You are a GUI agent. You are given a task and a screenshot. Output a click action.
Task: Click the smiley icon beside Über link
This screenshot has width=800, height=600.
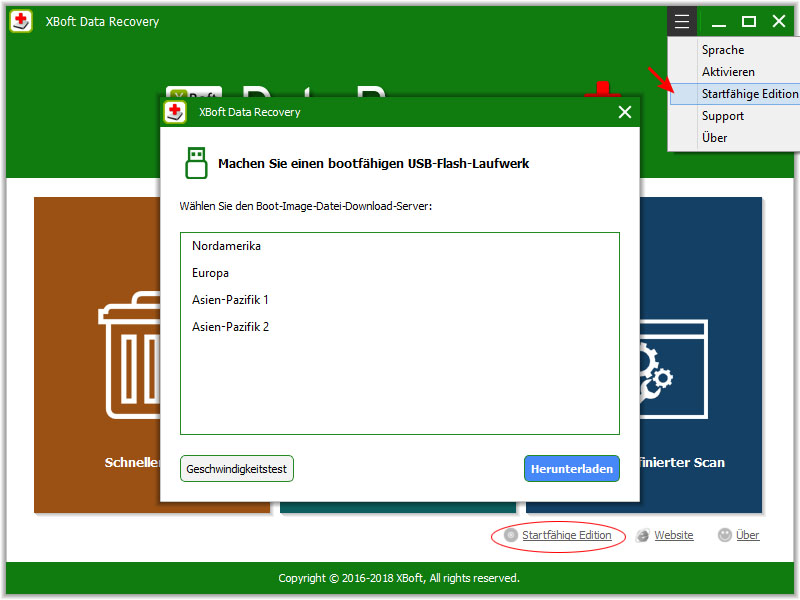pyautogui.click(x=724, y=535)
